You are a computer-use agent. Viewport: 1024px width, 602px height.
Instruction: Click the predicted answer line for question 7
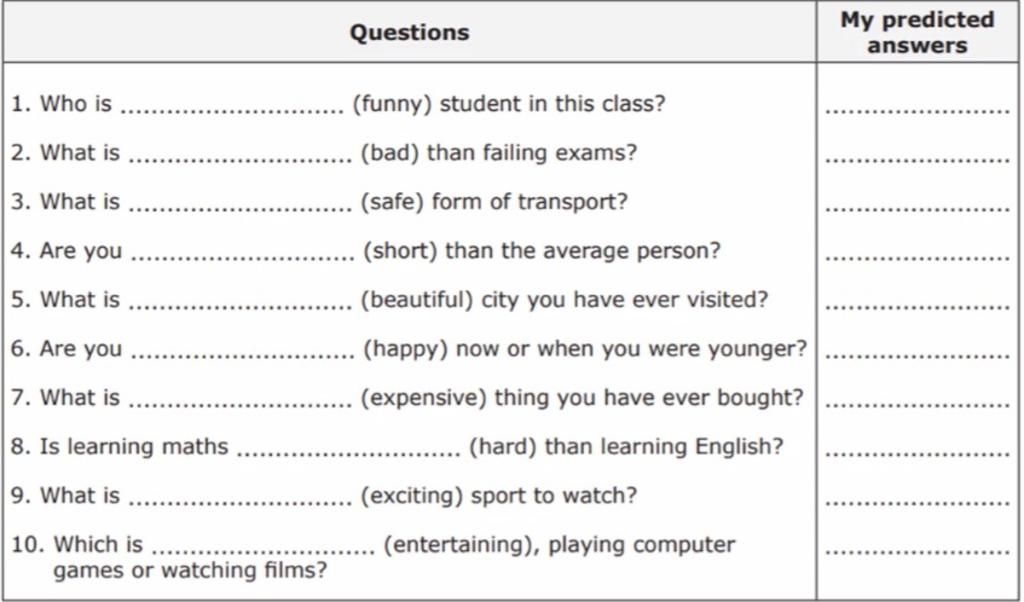pos(917,402)
